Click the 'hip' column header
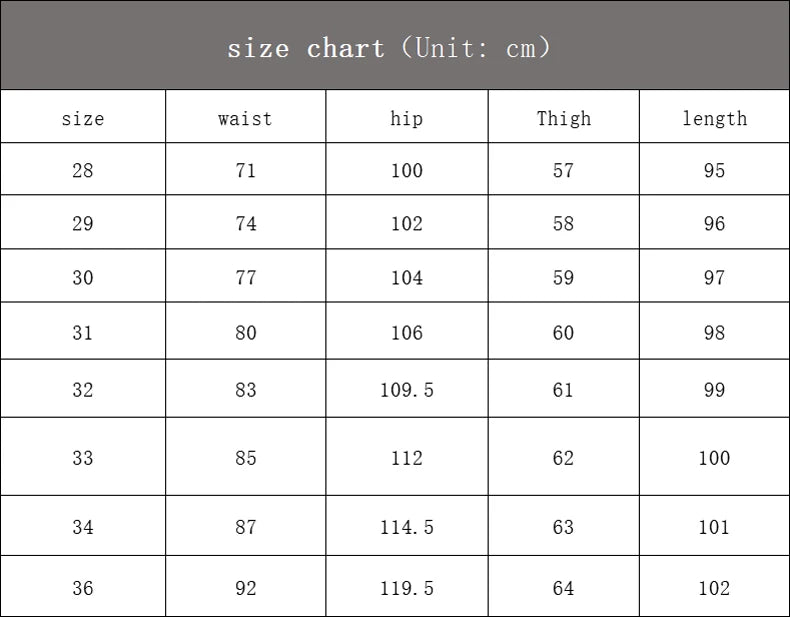 [406, 118]
